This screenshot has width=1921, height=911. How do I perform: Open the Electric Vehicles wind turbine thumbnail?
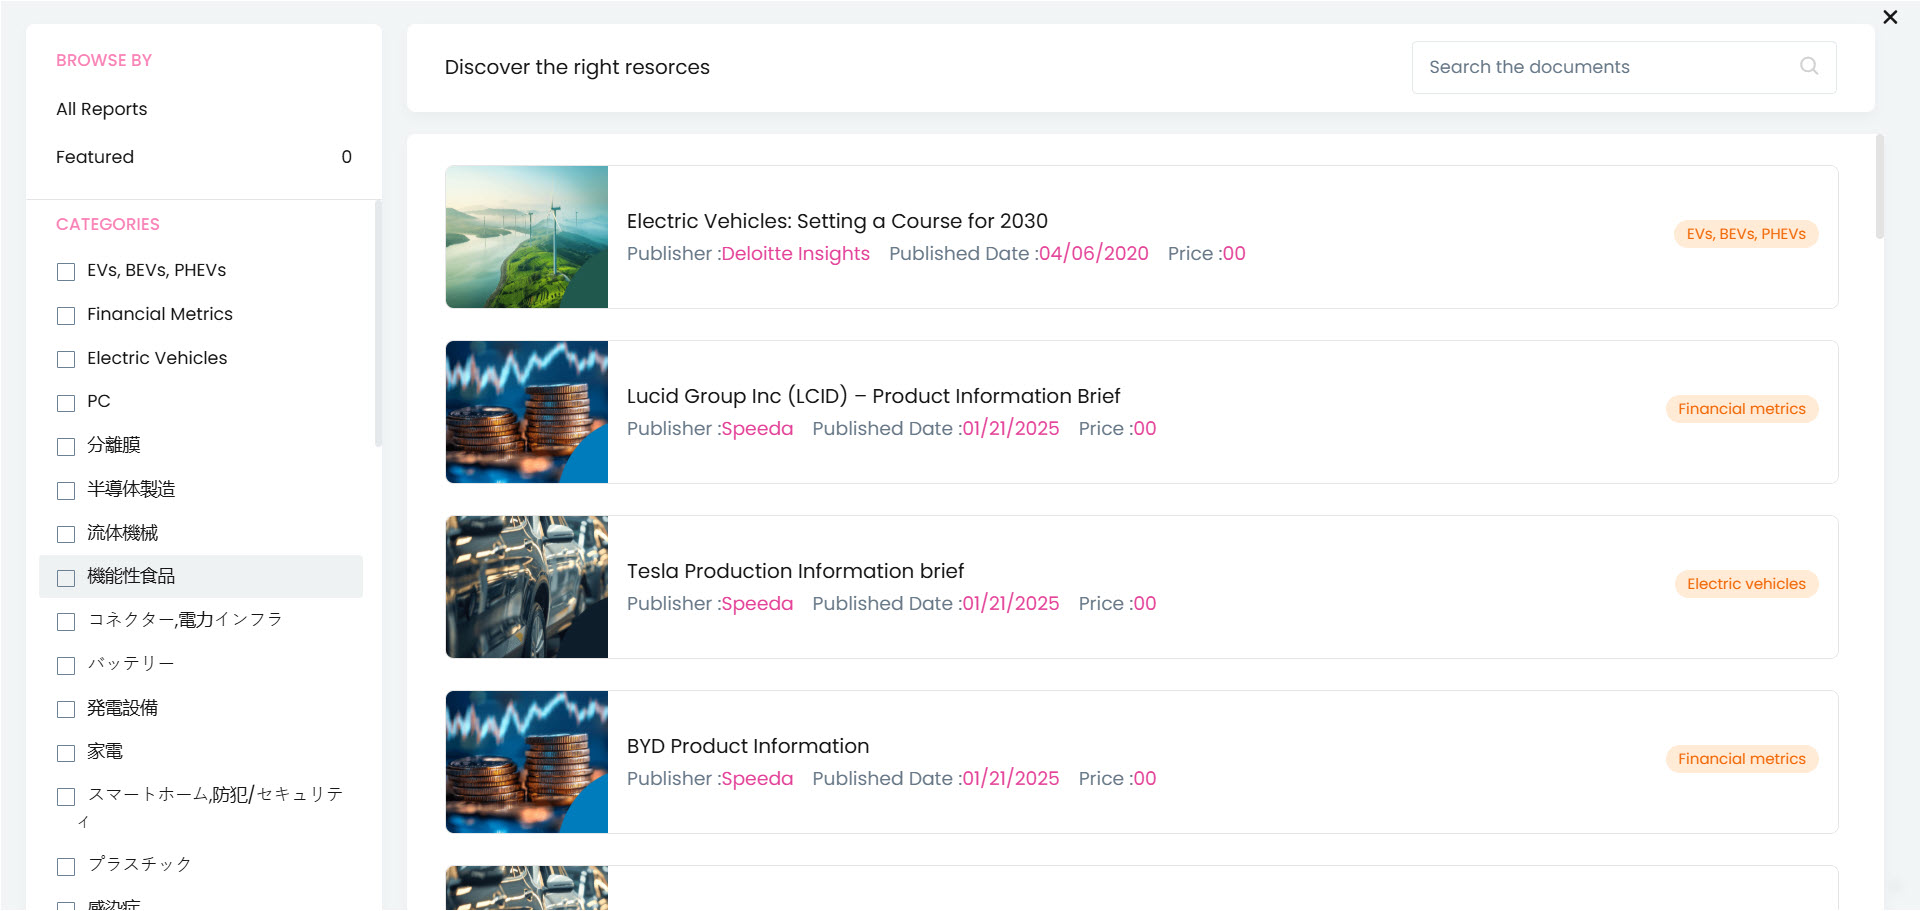pos(527,237)
